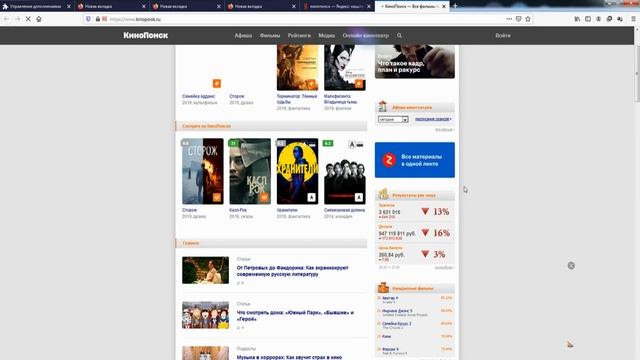Image resolution: width=640 pixels, height=360 pixels.
Task: Stop page loading with the X button
Action: point(28,19)
